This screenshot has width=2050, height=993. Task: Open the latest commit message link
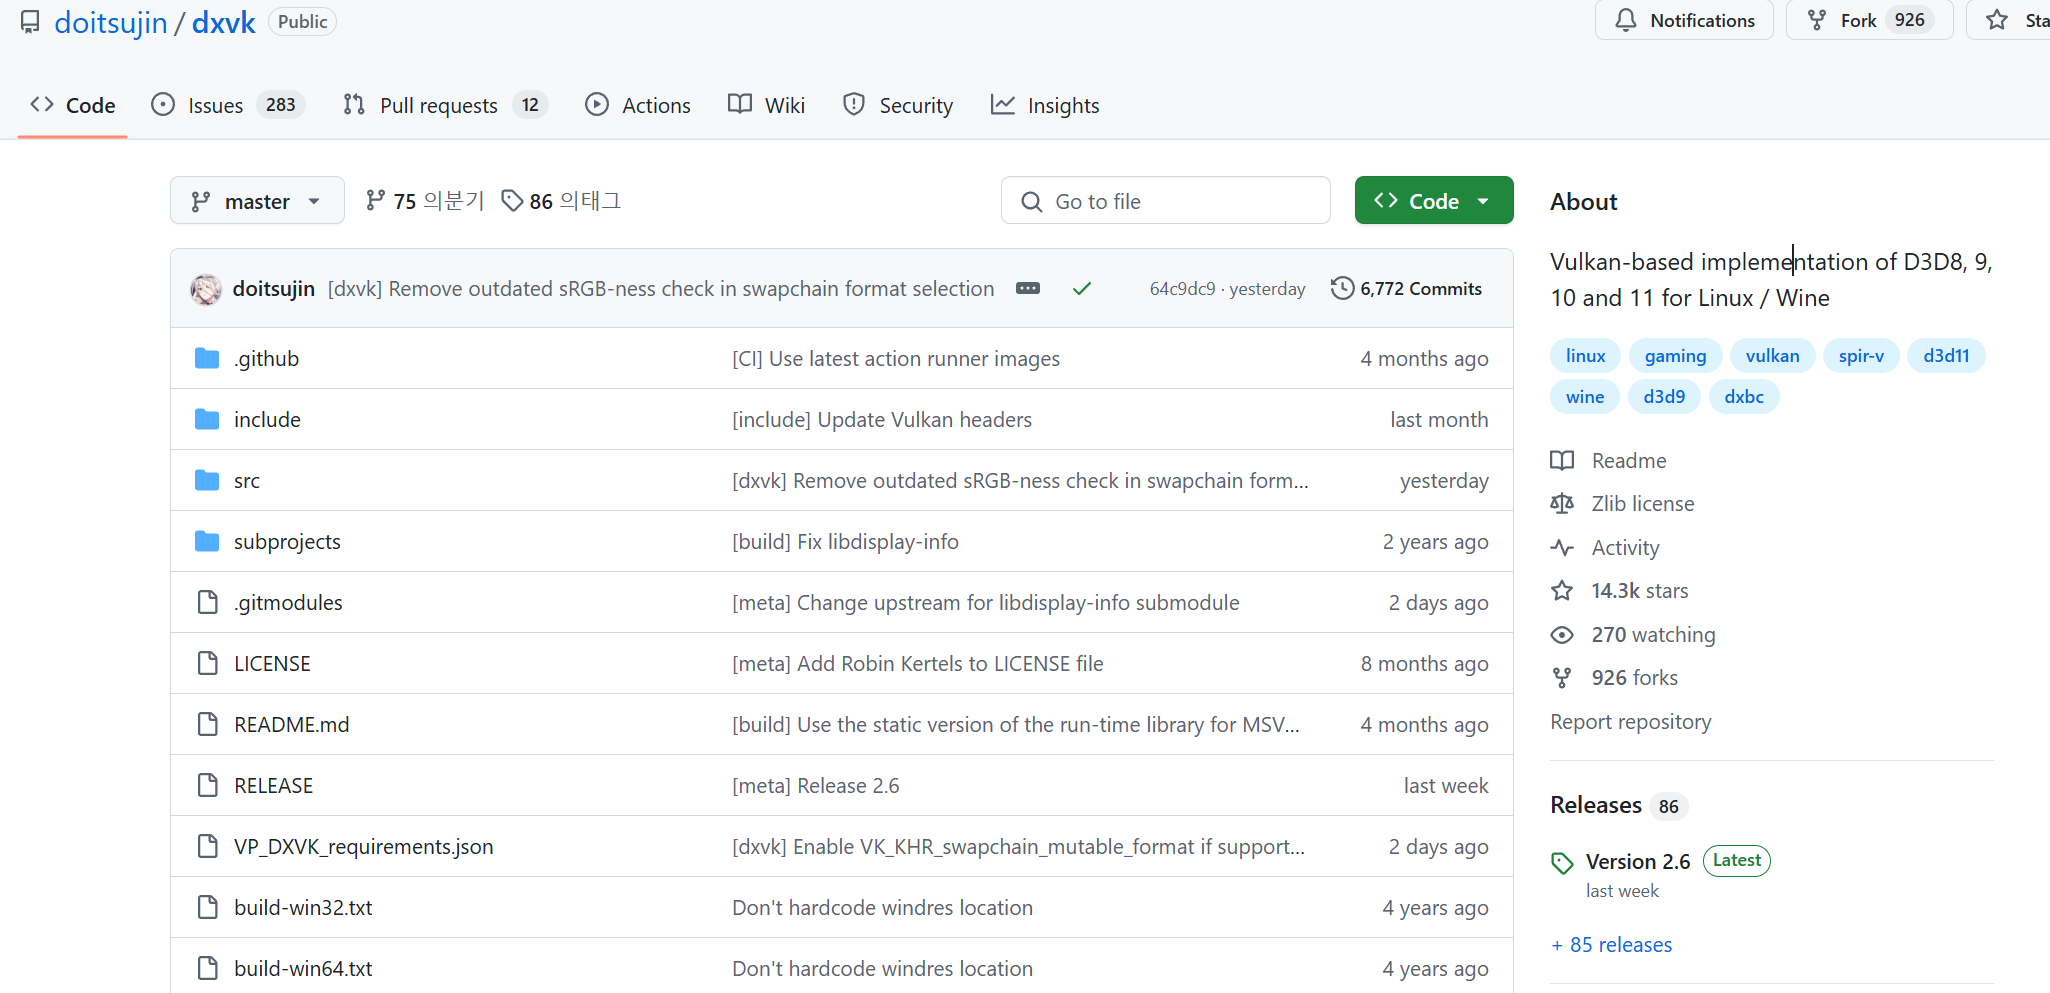(661, 289)
